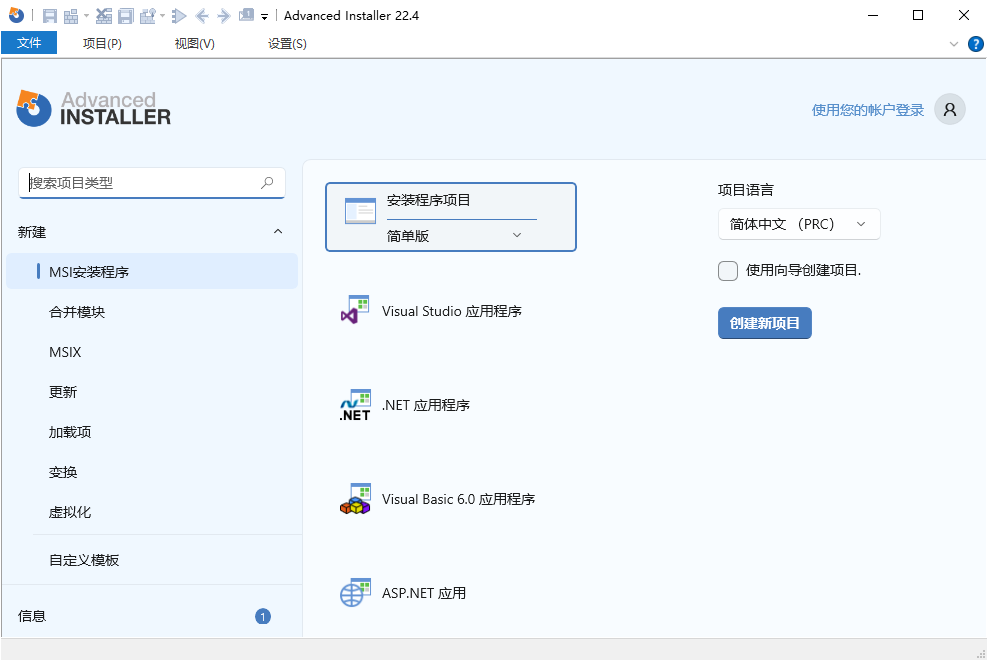
Task: Select the Visual Basic 6.0 应用程序 icon
Action: pos(355,498)
